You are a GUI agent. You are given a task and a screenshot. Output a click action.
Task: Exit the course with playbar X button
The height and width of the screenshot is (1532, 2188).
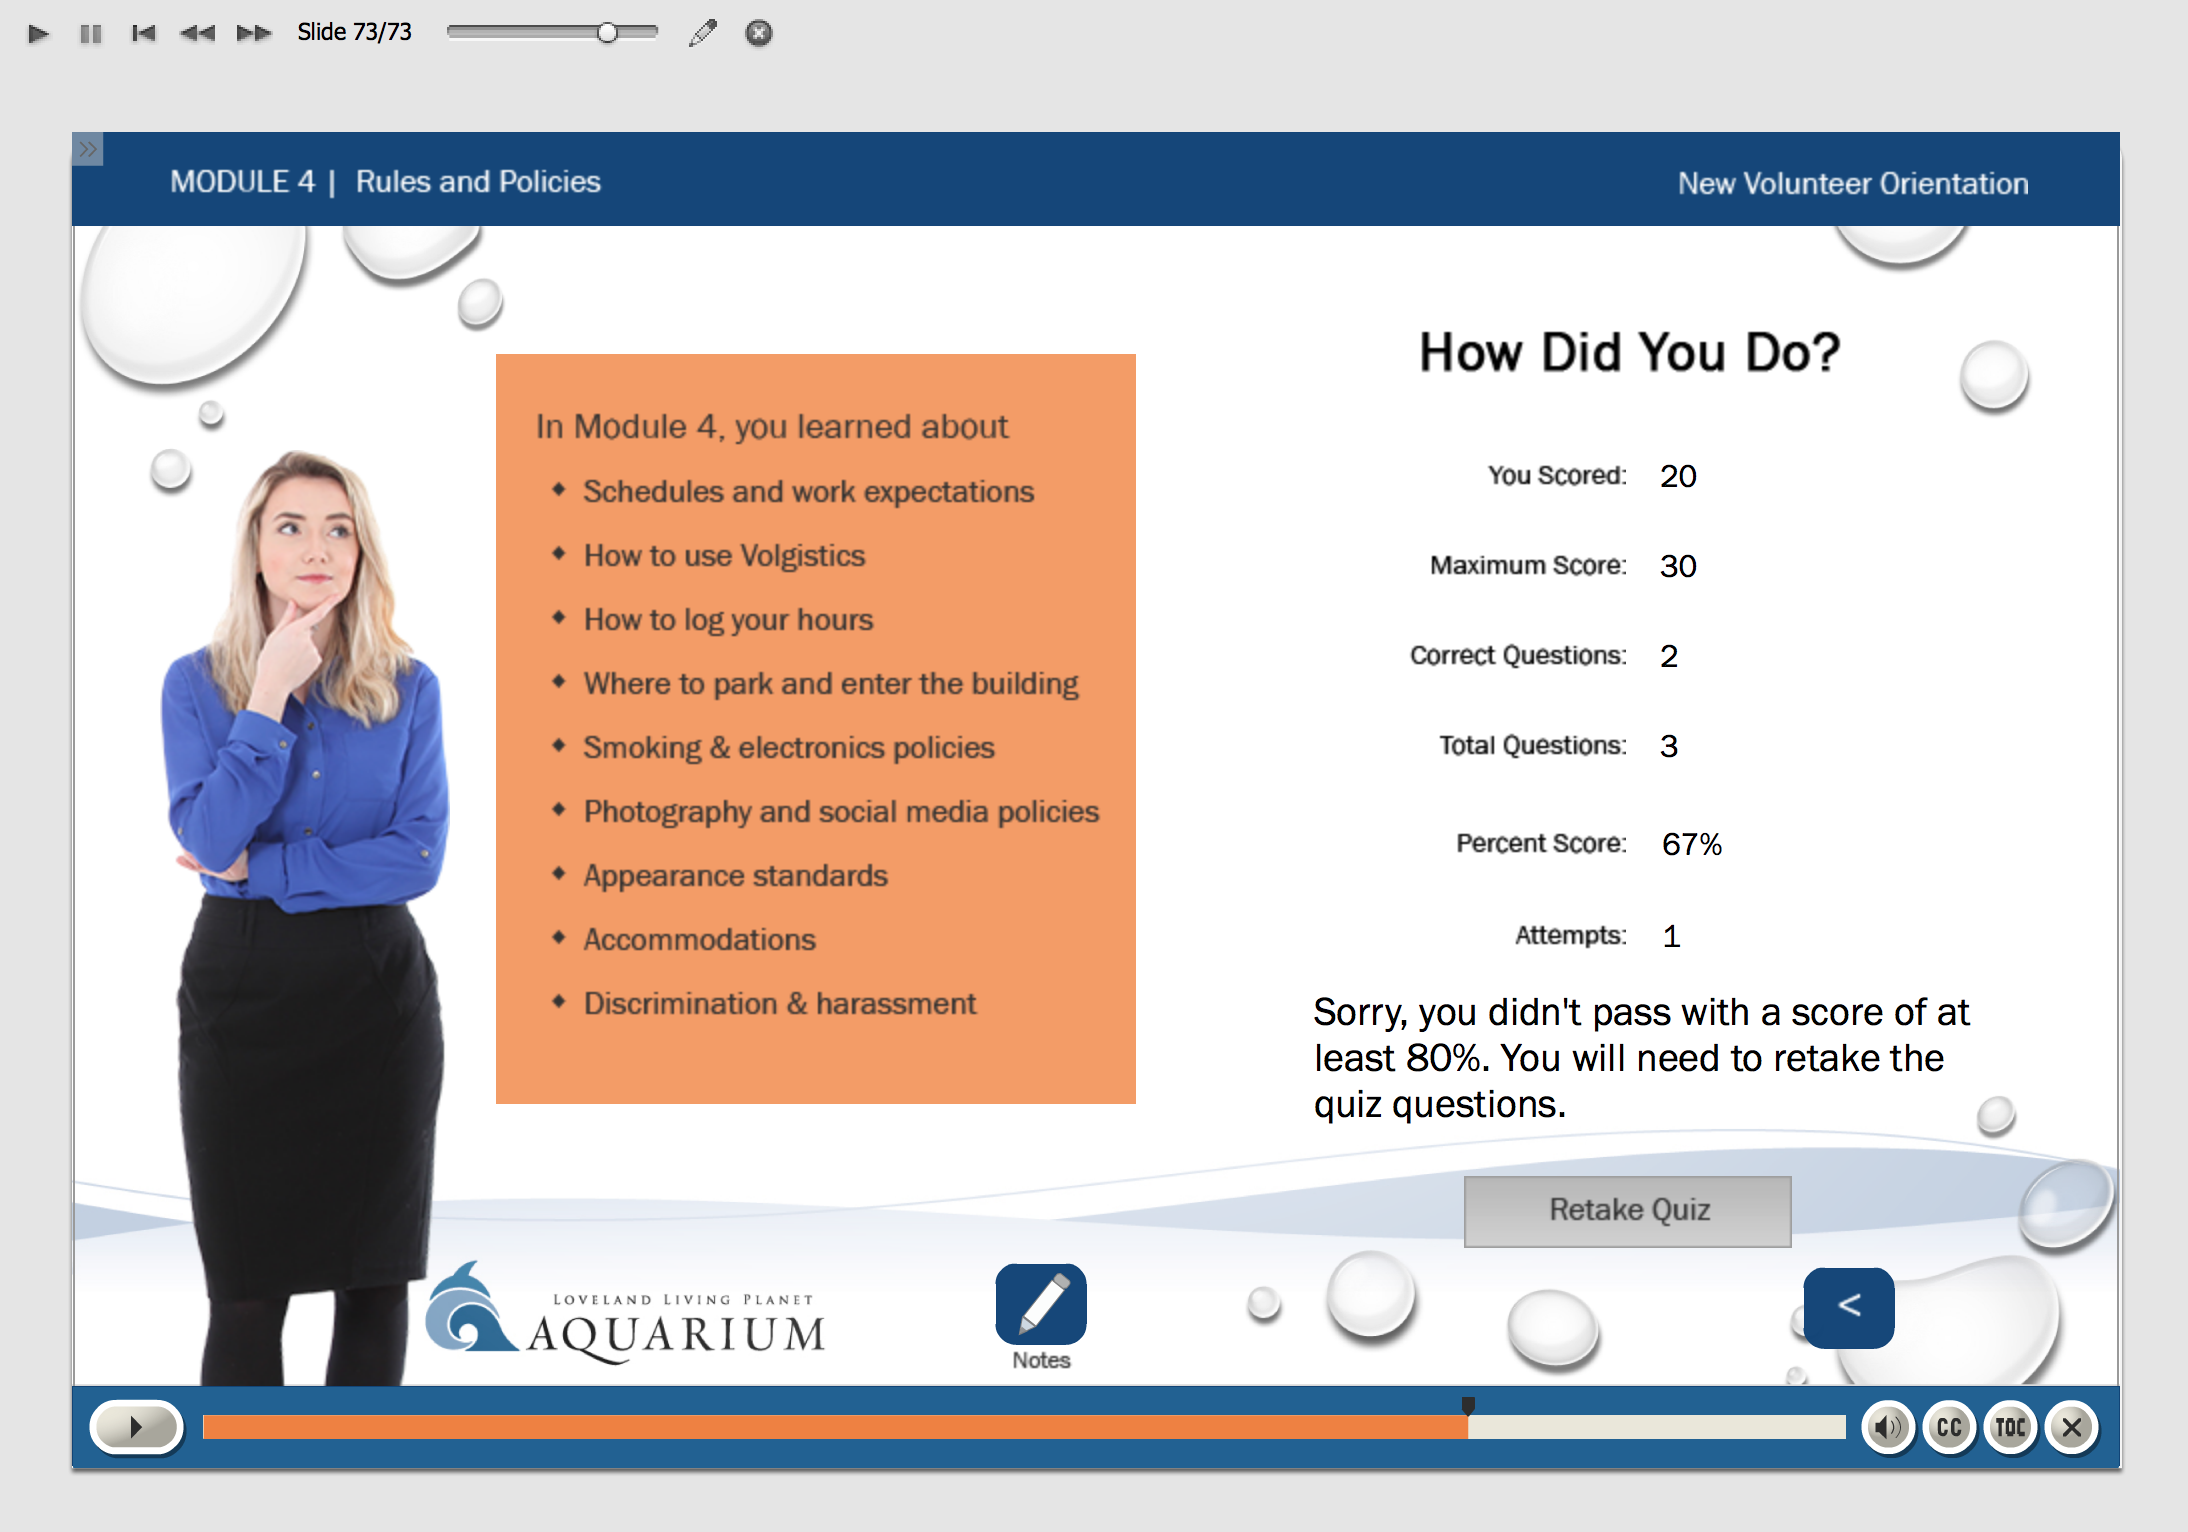2072,1427
